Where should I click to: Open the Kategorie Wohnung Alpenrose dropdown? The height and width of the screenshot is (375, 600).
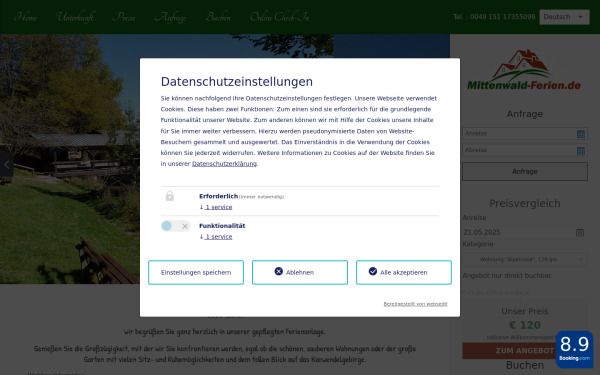(x=525, y=259)
